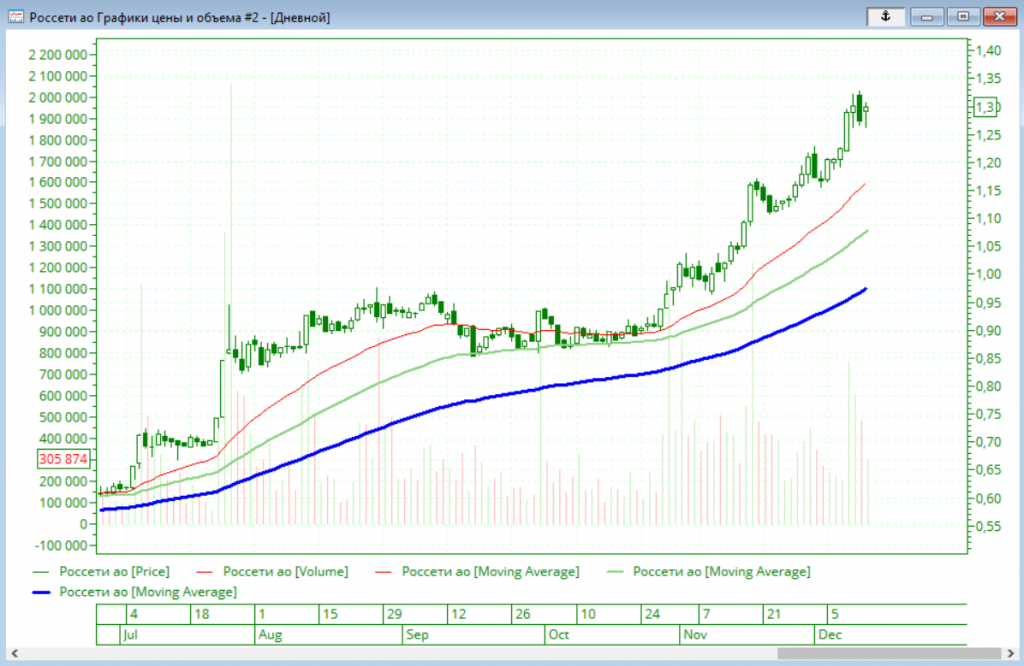
Task: Click the chart window icon in title bar
Action: click(15, 17)
